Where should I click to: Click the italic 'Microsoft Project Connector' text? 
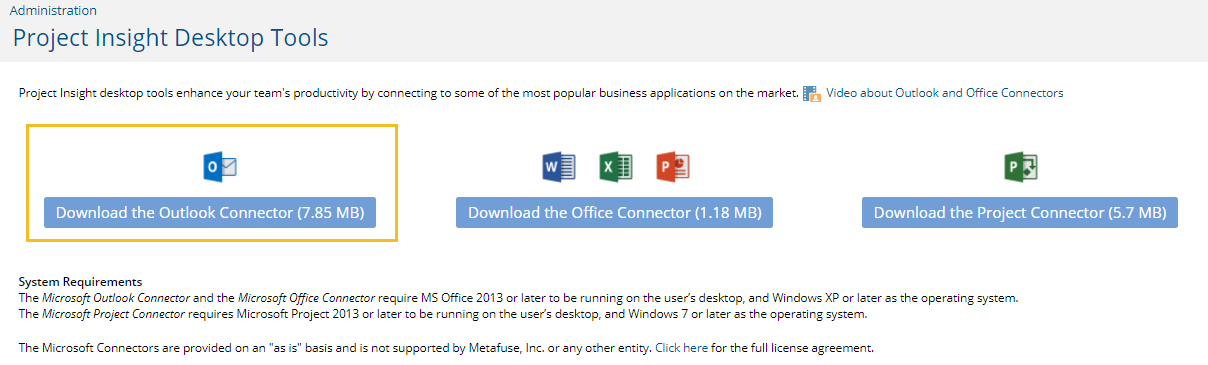click(113, 314)
